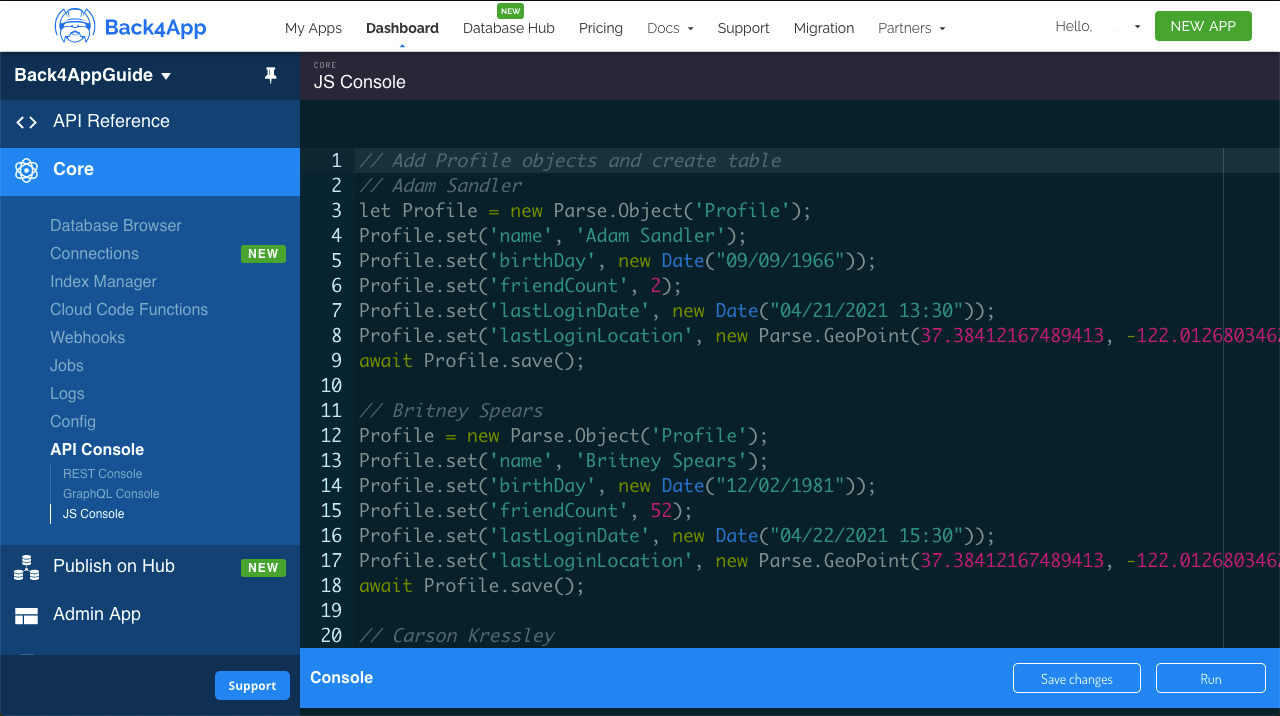Open the GraphQL Console
This screenshot has height=716, width=1280.
tap(111, 494)
